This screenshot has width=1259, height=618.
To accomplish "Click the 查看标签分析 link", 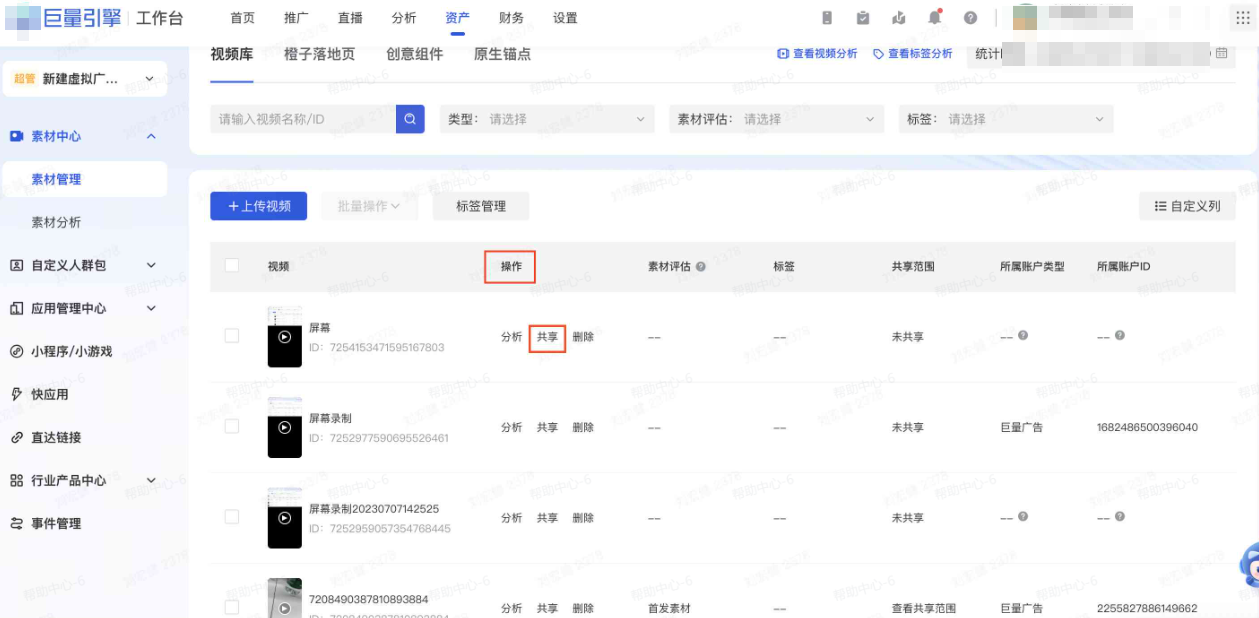I will tap(912, 54).
